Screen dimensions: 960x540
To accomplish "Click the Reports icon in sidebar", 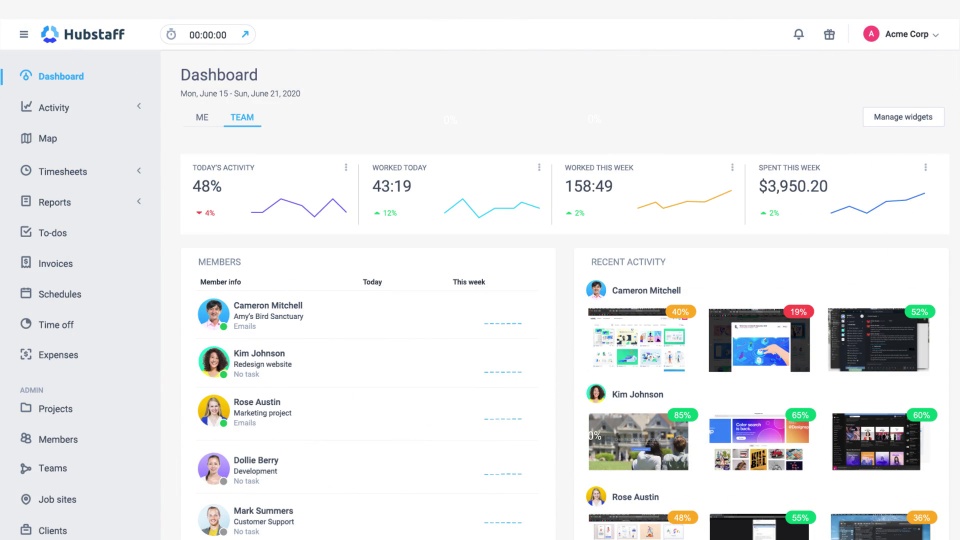I will [x=26, y=201].
